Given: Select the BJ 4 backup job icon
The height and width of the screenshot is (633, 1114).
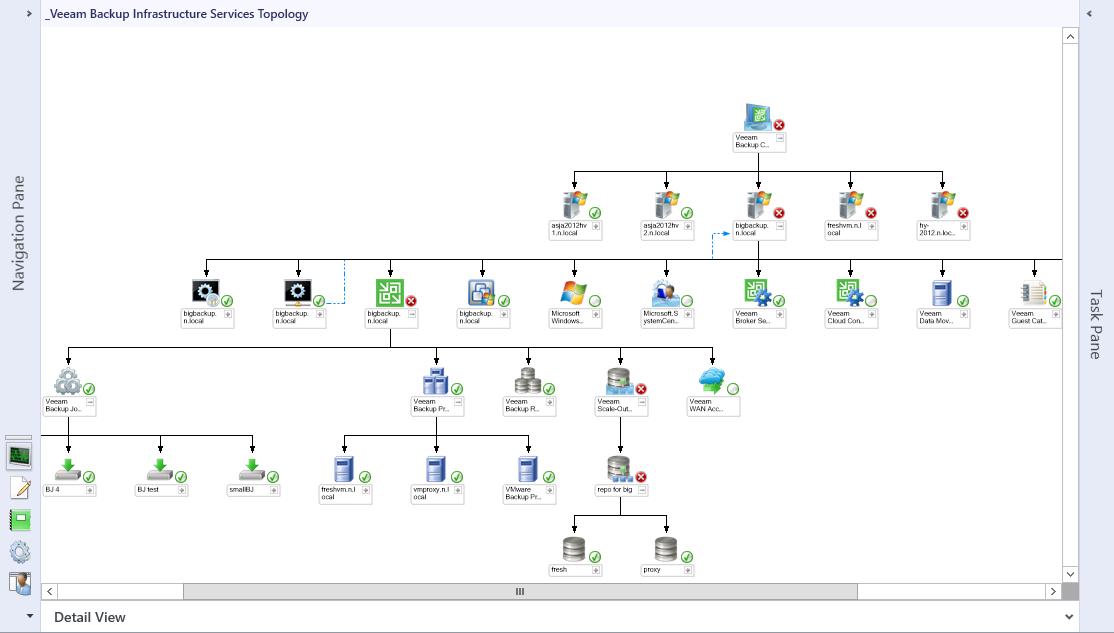Looking at the screenshot, I should 68,470.
